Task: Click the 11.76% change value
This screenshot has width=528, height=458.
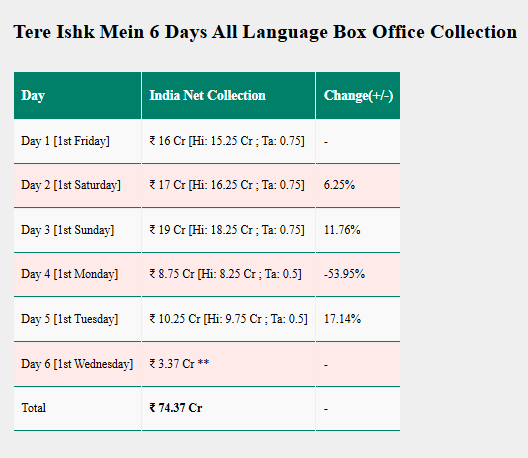Action: point(342,230)
